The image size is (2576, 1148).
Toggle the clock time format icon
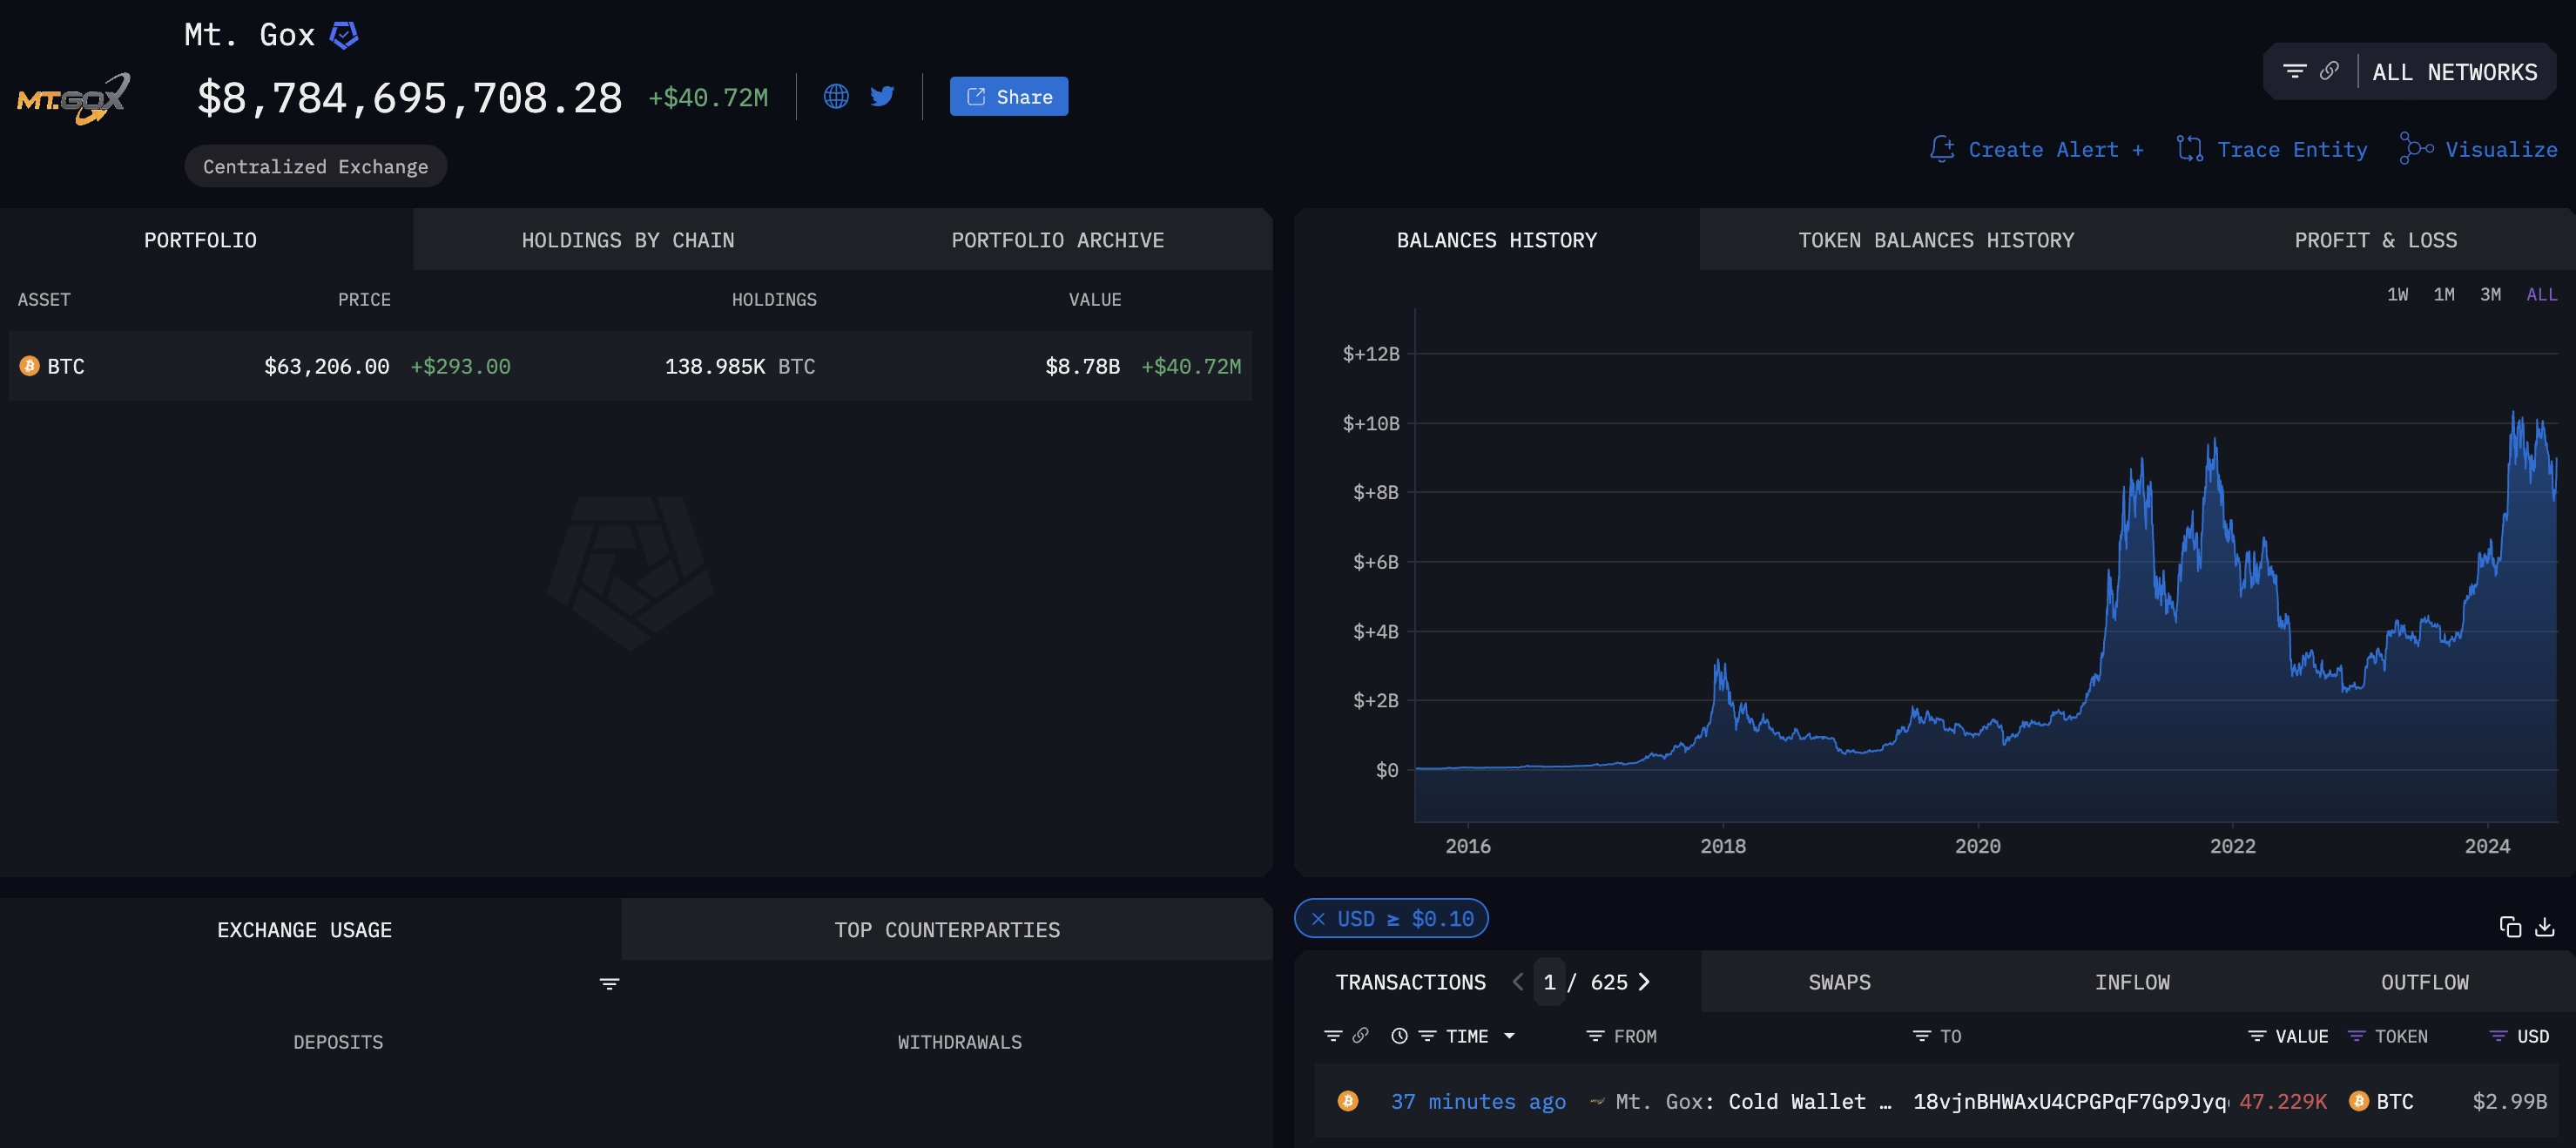[1399, 1036]
